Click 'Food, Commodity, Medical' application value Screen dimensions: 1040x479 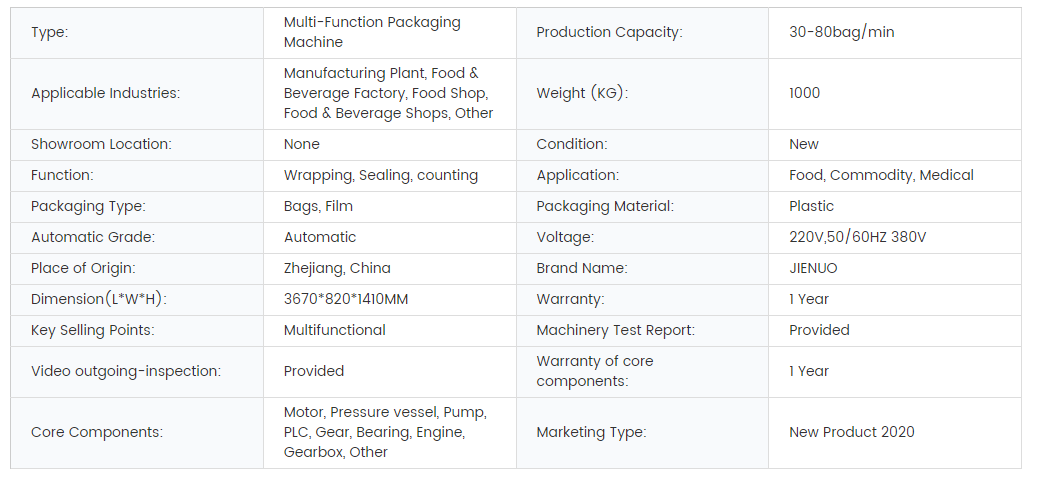pyautogui.click(x=880, y=176)
